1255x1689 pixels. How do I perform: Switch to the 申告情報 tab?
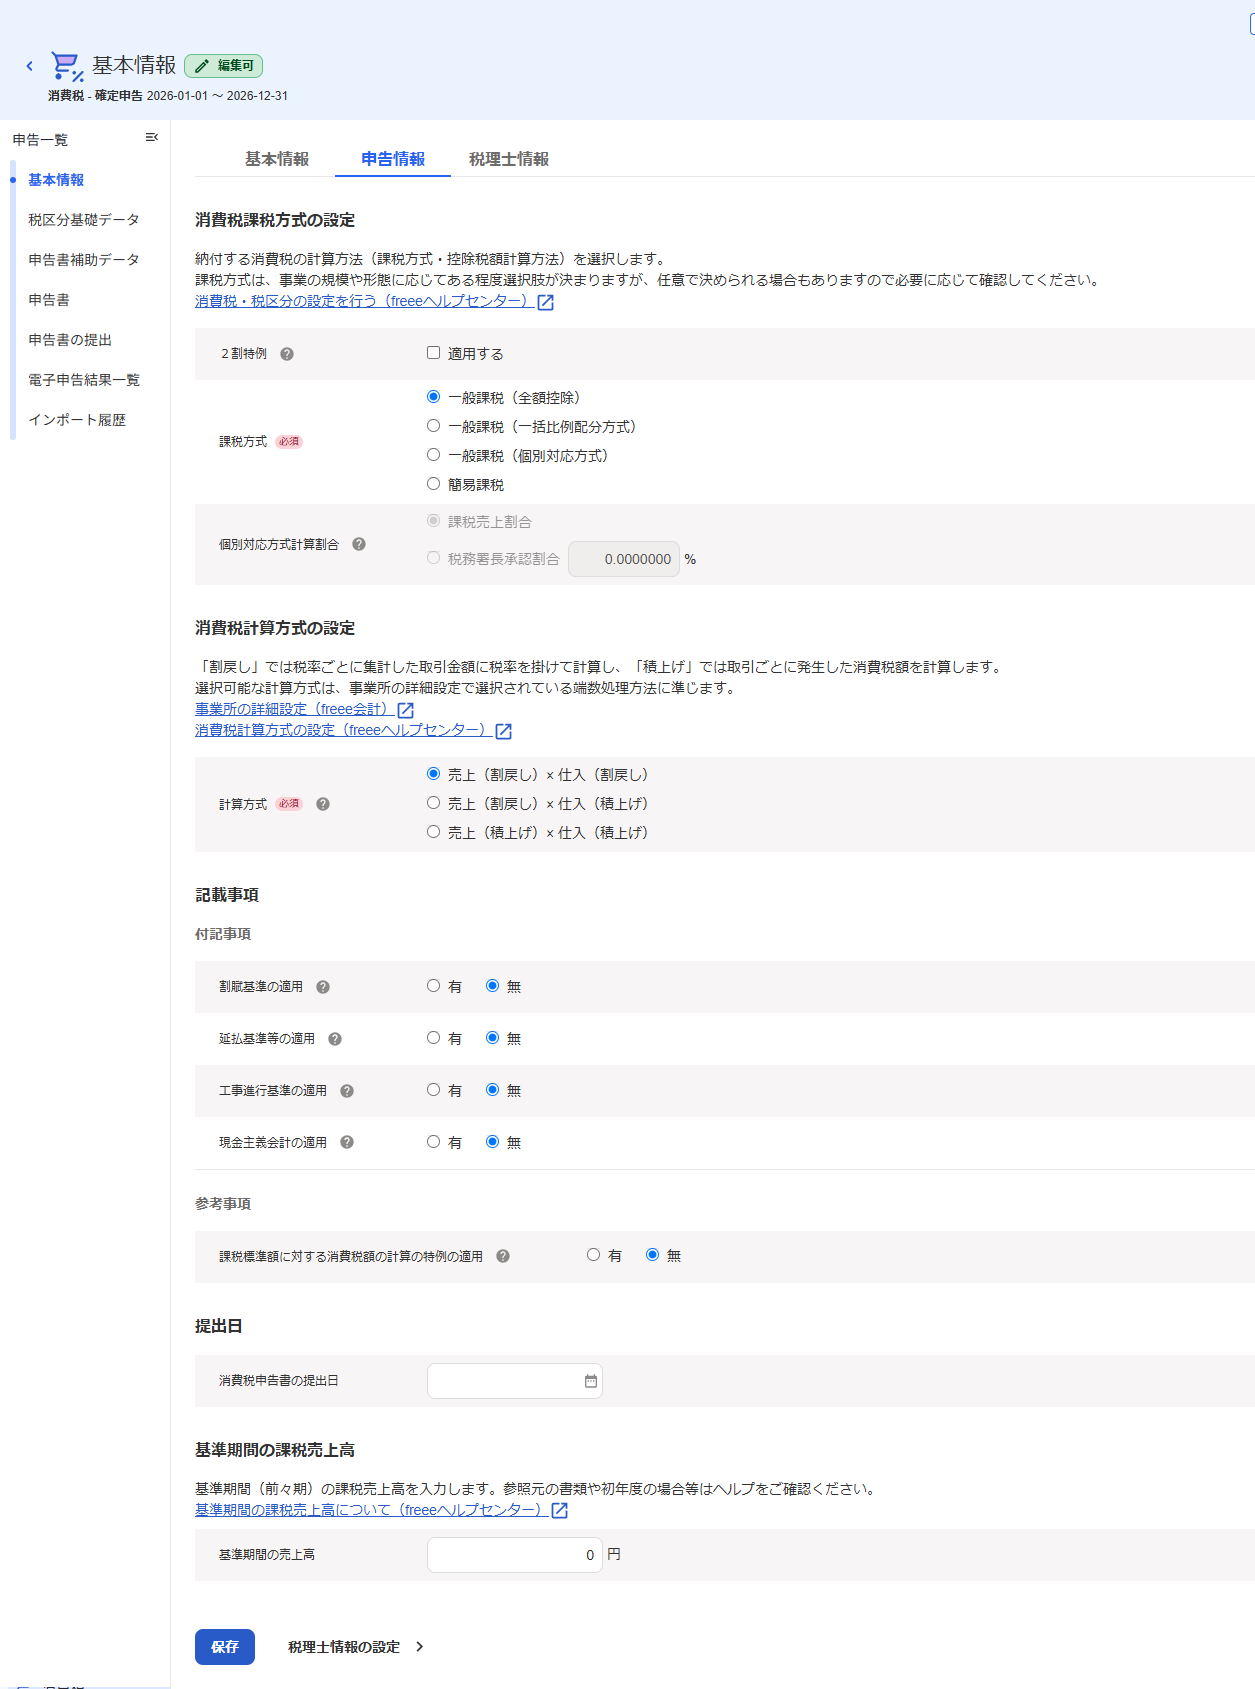(393, 159)
